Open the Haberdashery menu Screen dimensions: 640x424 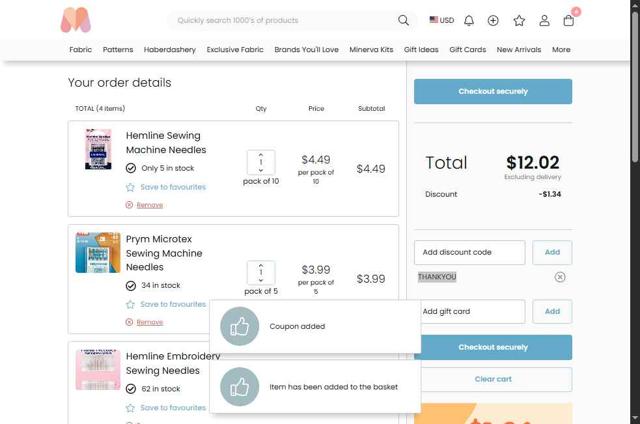tap(170, 49)
